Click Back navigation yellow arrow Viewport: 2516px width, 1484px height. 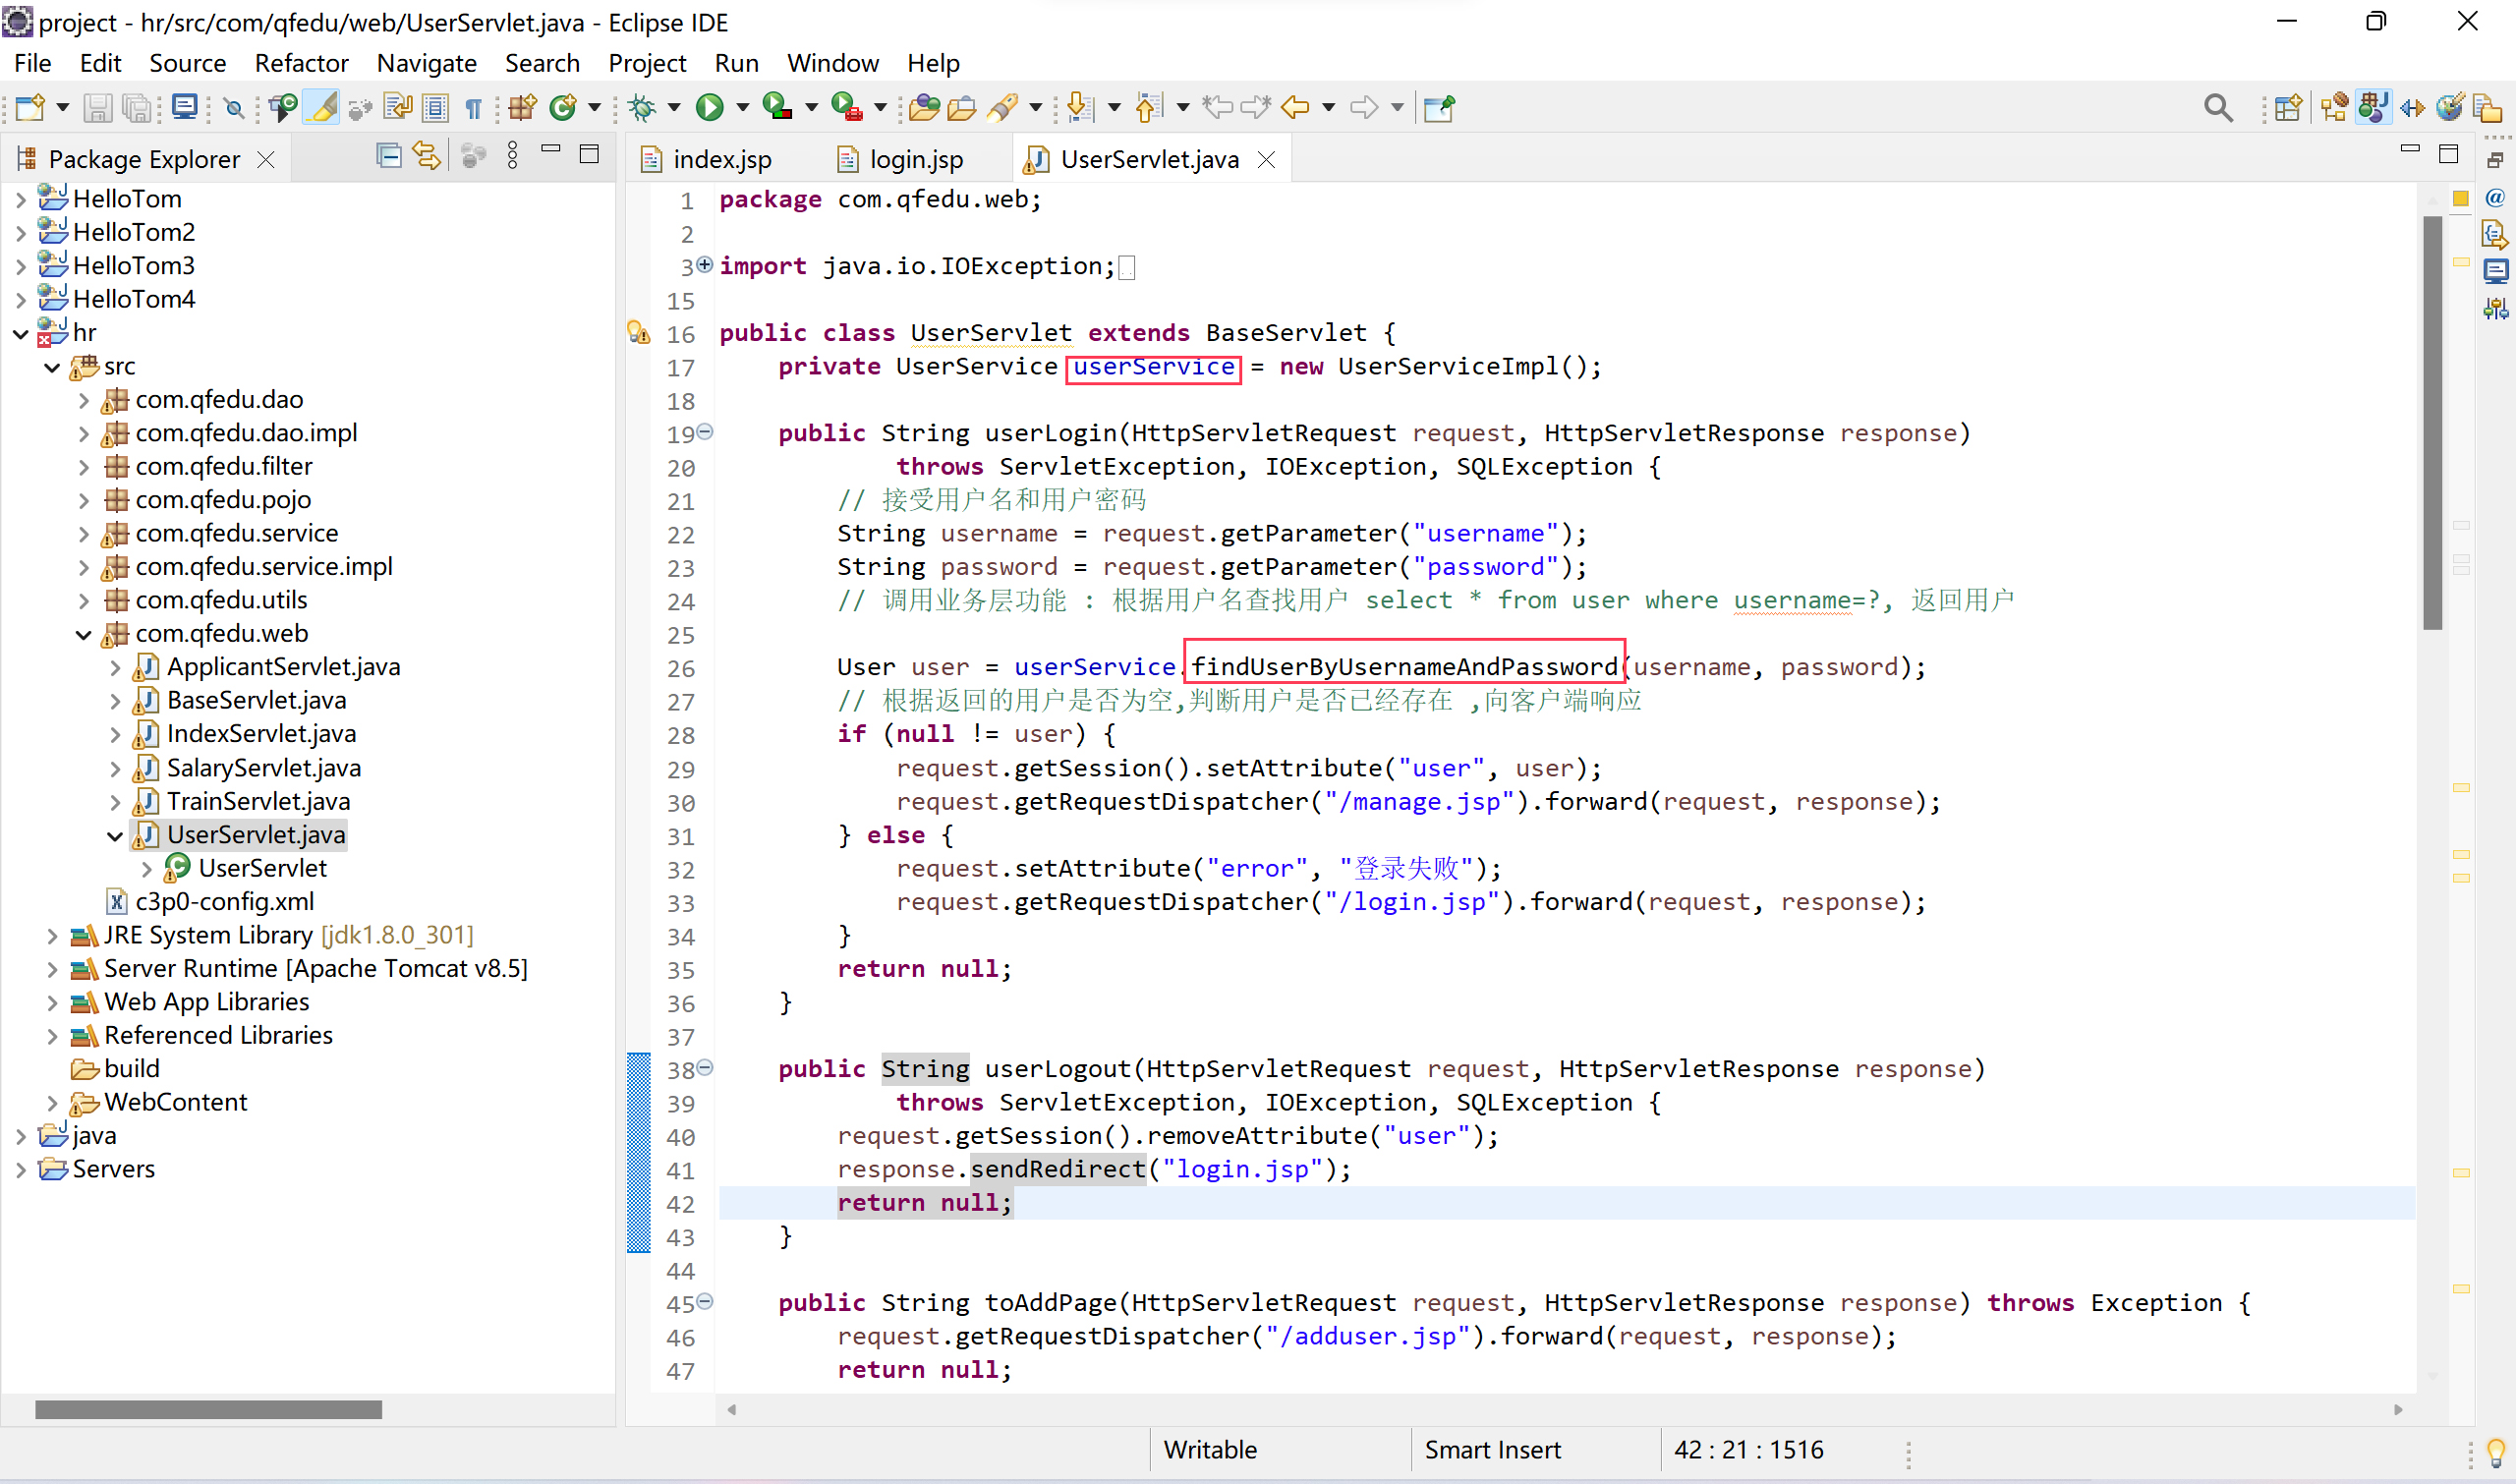1295,107
